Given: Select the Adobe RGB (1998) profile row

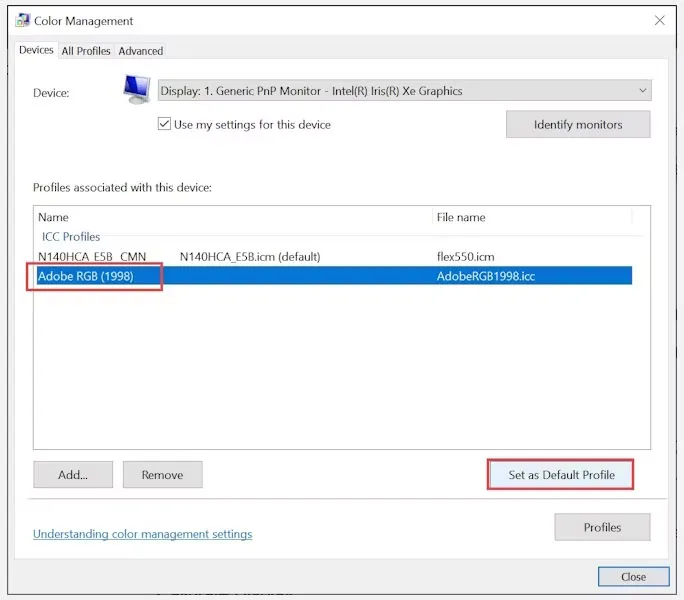Looking at the screenshot, I should tap(335, 276).
